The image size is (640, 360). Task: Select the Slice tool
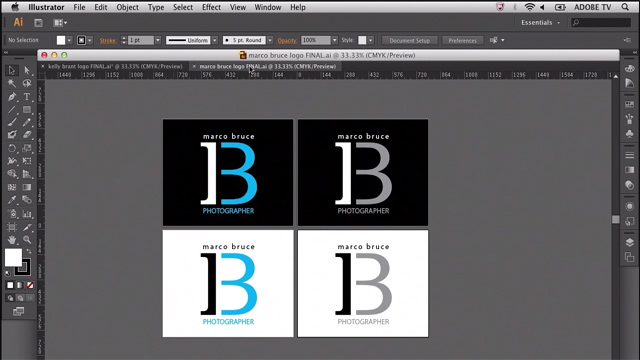27,227
